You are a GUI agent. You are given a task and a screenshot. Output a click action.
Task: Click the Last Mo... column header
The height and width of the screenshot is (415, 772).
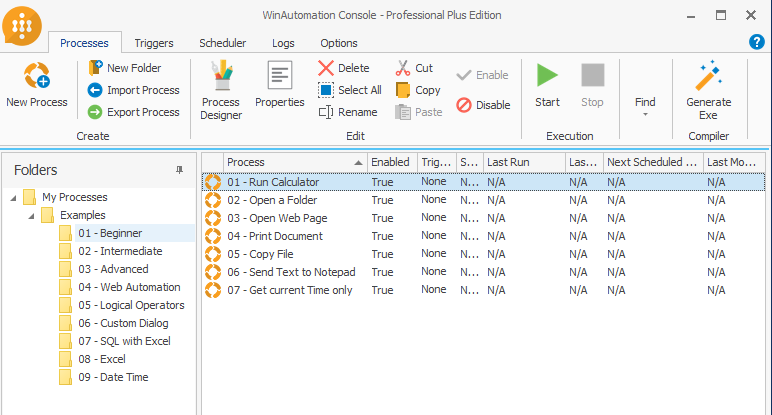pyautogui.click(x=734, y=162)
